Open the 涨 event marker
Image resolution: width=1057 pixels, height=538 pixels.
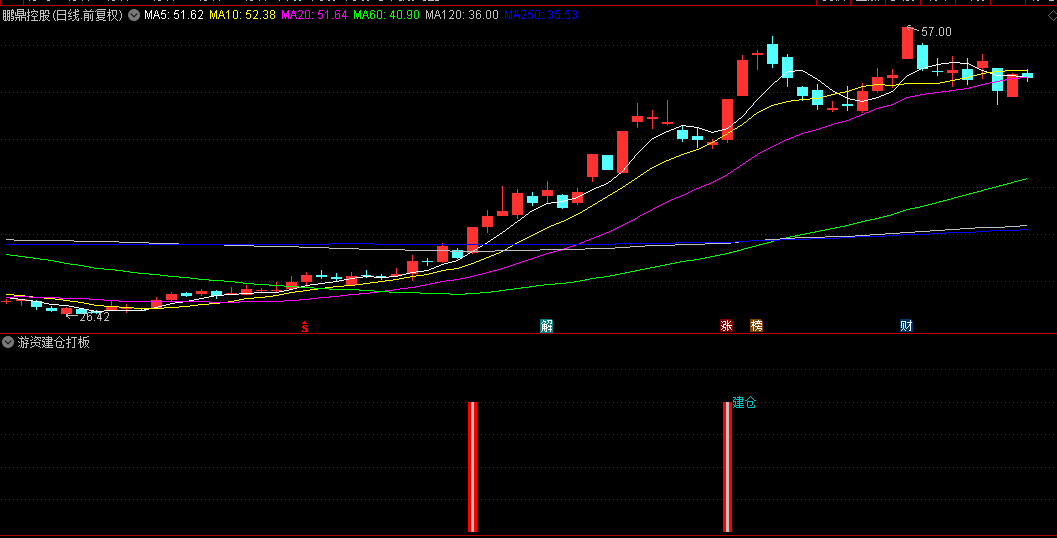click(x=726, y=326)
